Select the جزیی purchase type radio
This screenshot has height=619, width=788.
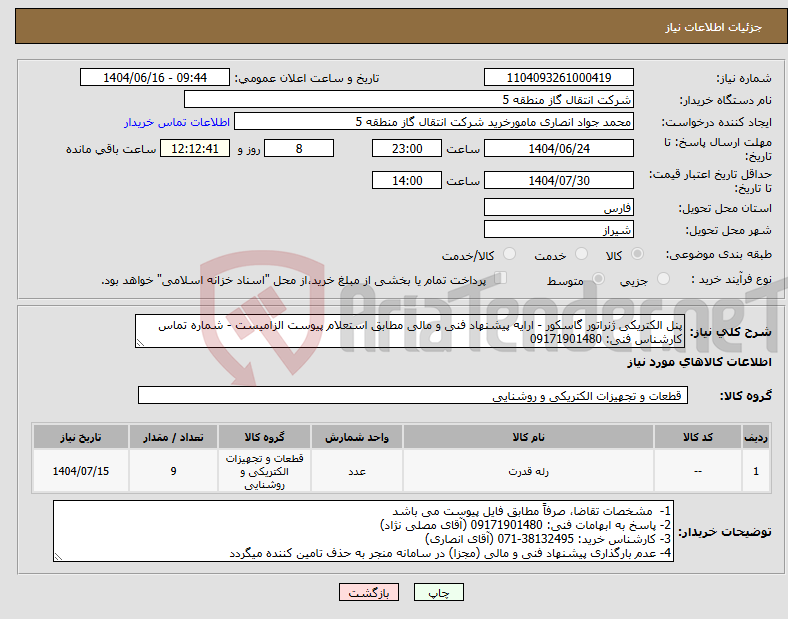[x=663, y=278]
